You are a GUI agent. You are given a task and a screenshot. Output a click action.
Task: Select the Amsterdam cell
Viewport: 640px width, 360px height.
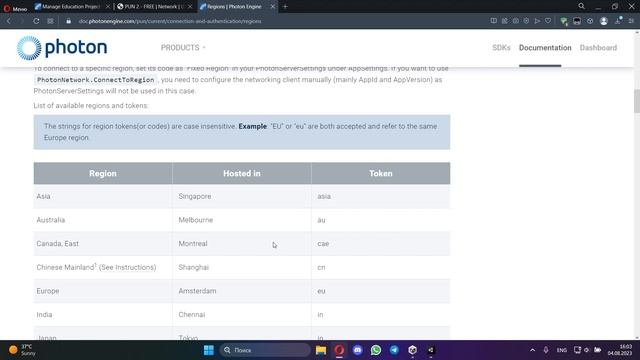point(242,291)
